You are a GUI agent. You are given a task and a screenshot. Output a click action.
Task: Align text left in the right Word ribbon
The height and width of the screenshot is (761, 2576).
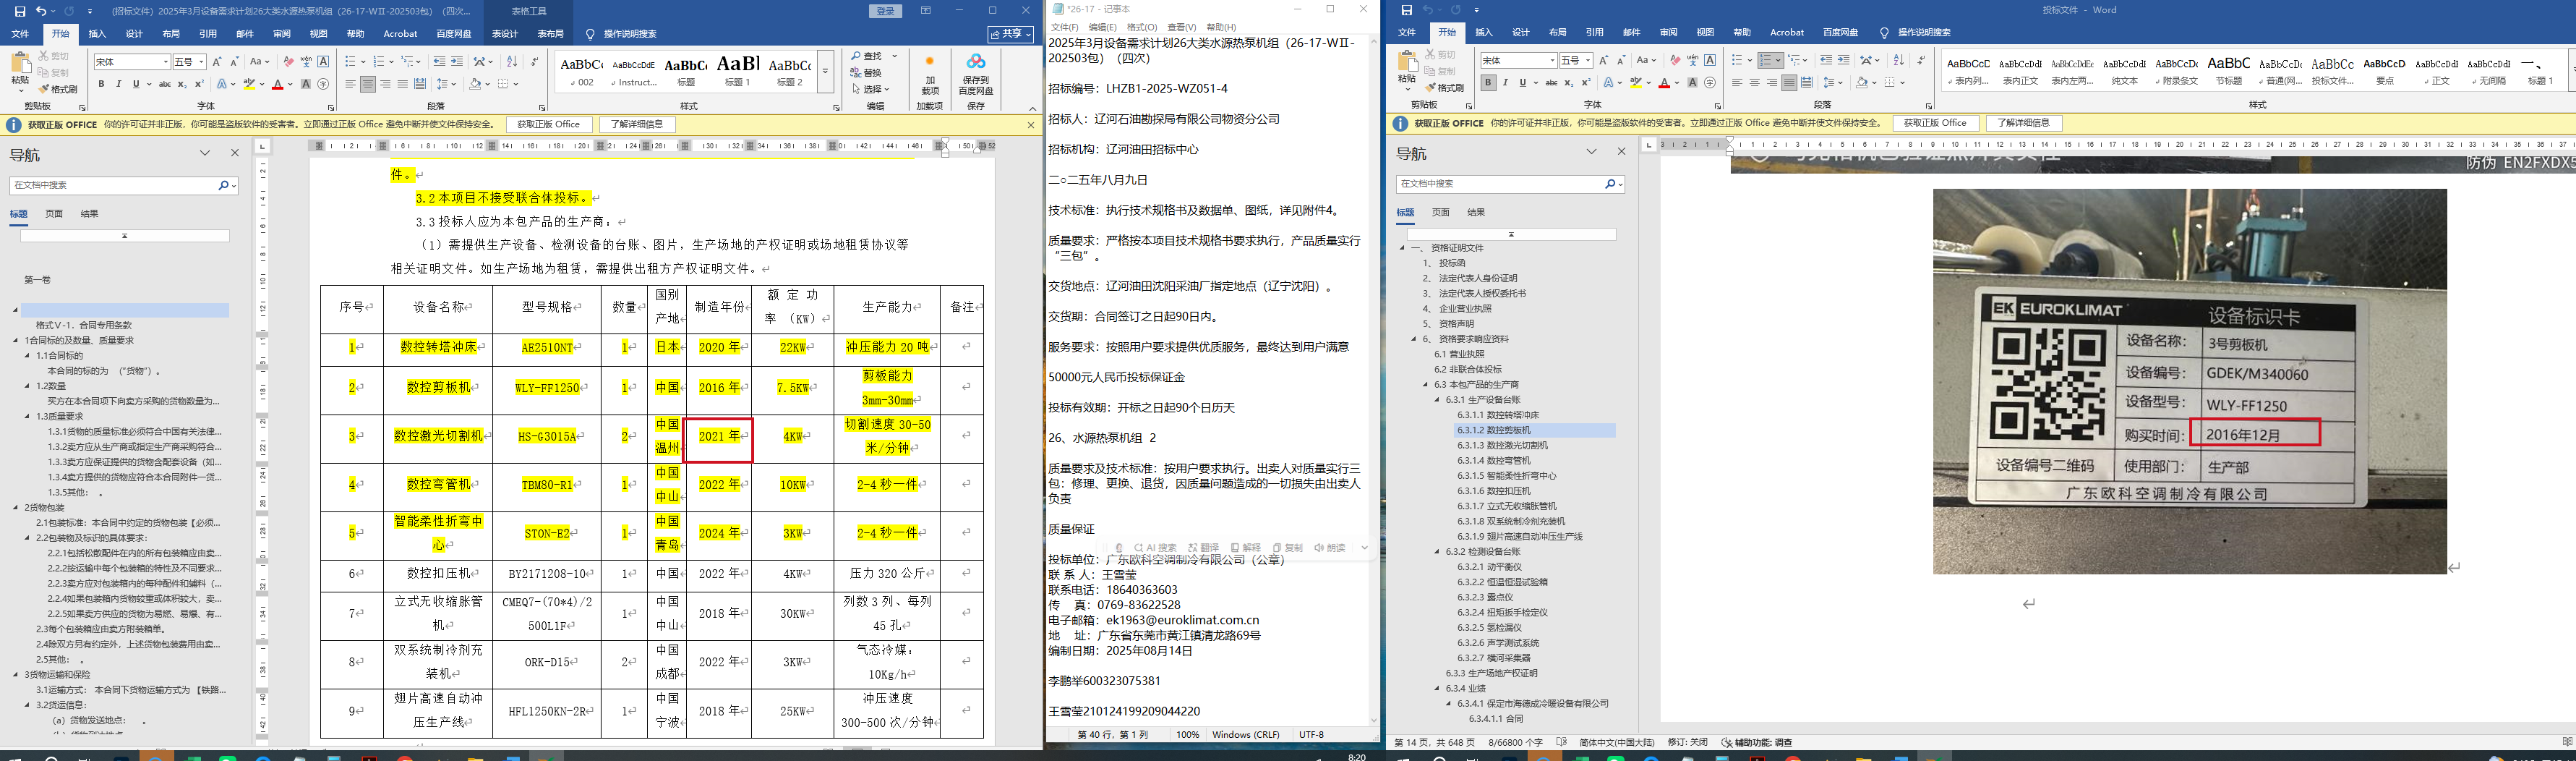(x=1737, y=83)
